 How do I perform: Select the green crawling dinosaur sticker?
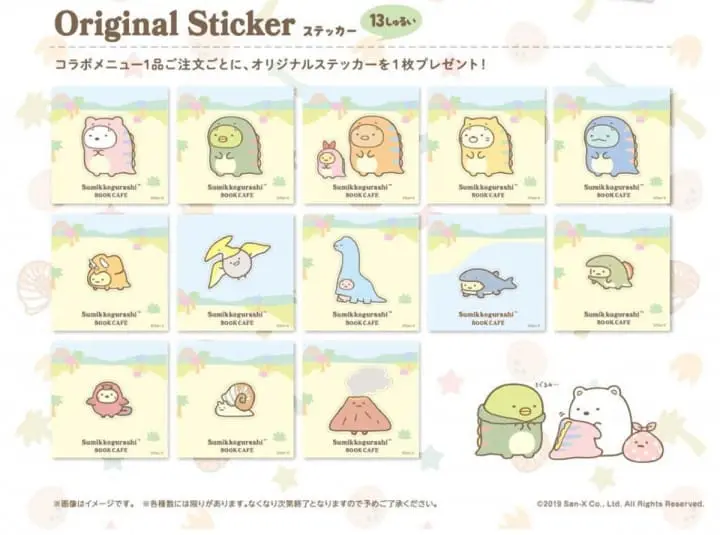(x=613, y=273)
